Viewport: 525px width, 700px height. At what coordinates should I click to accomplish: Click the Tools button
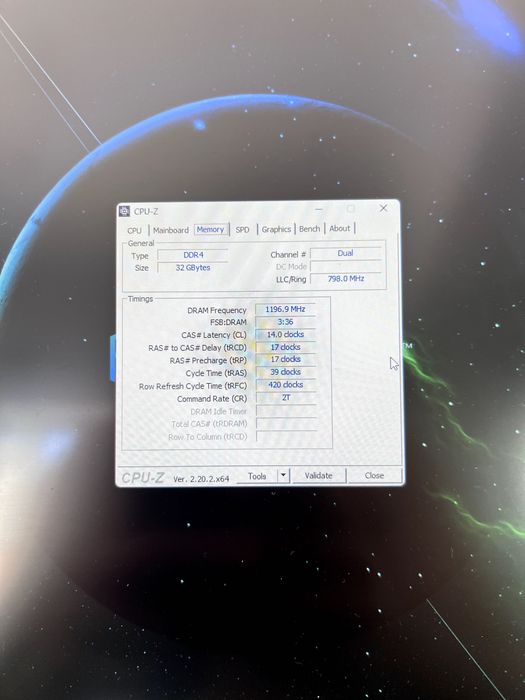(257, 476)
